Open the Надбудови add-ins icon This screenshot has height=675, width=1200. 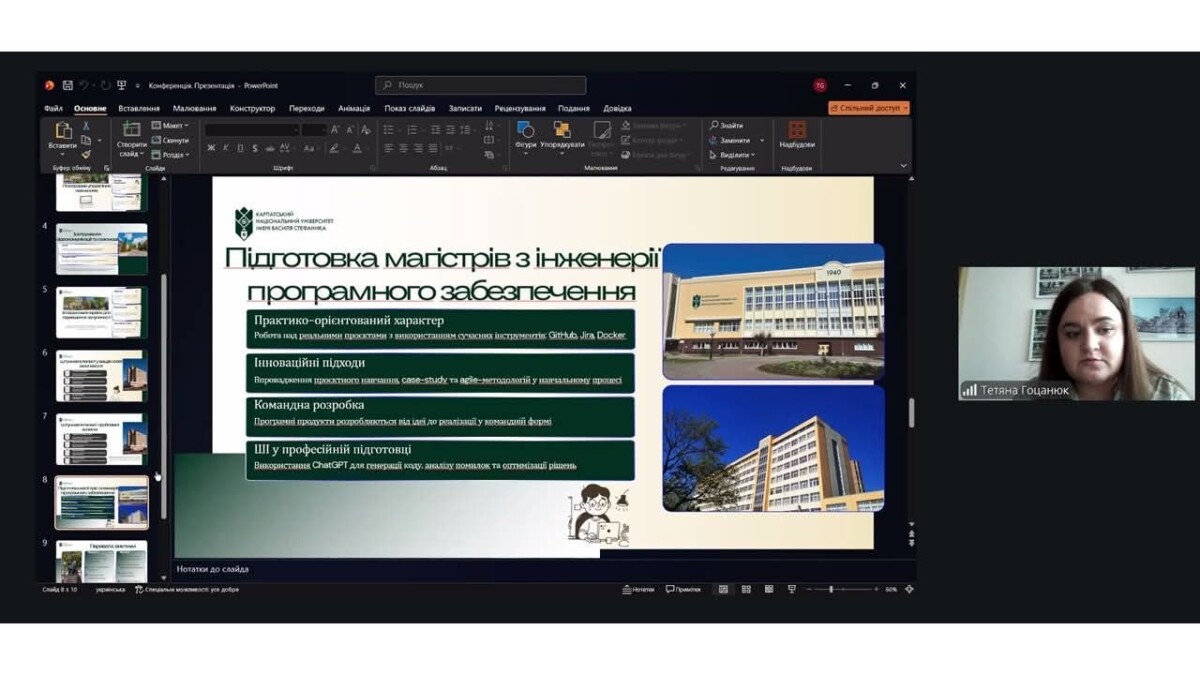[x=797, y=135]
